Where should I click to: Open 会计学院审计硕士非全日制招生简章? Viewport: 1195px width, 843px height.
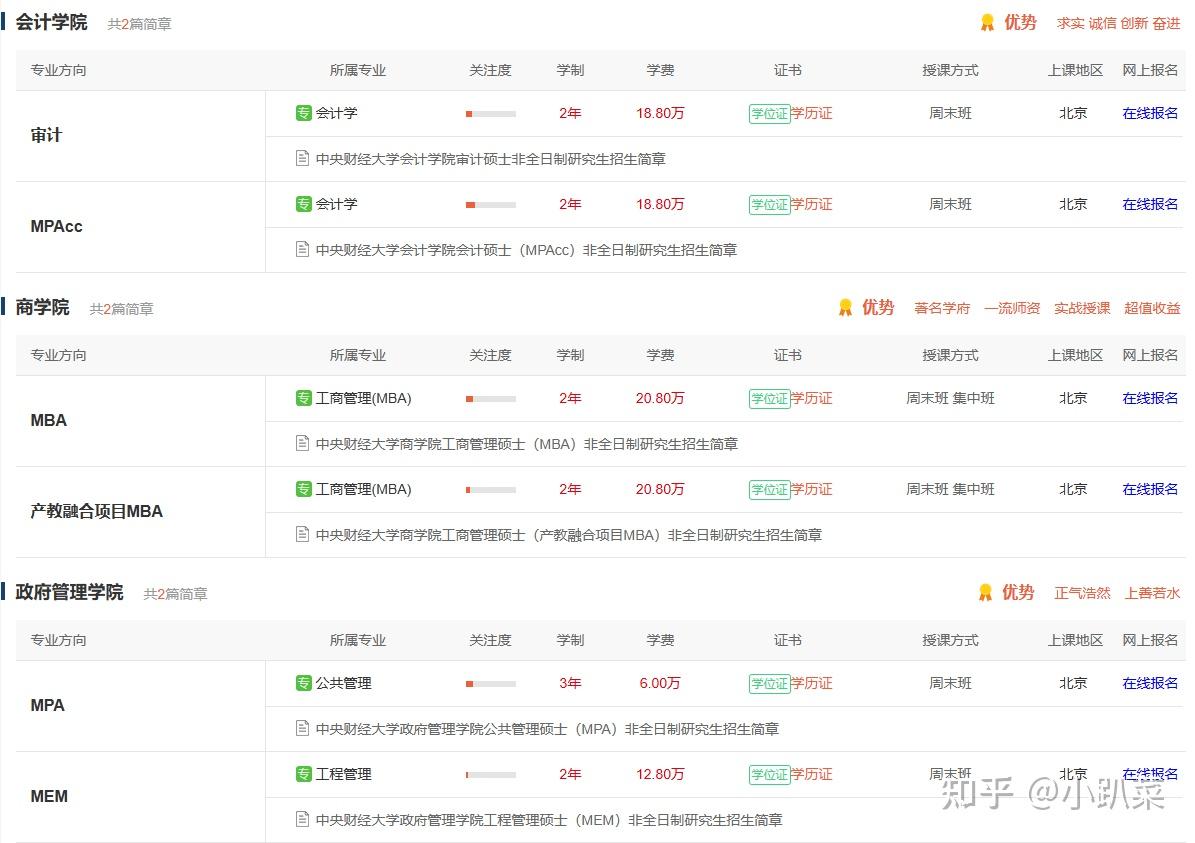click(x=491, y=159)
